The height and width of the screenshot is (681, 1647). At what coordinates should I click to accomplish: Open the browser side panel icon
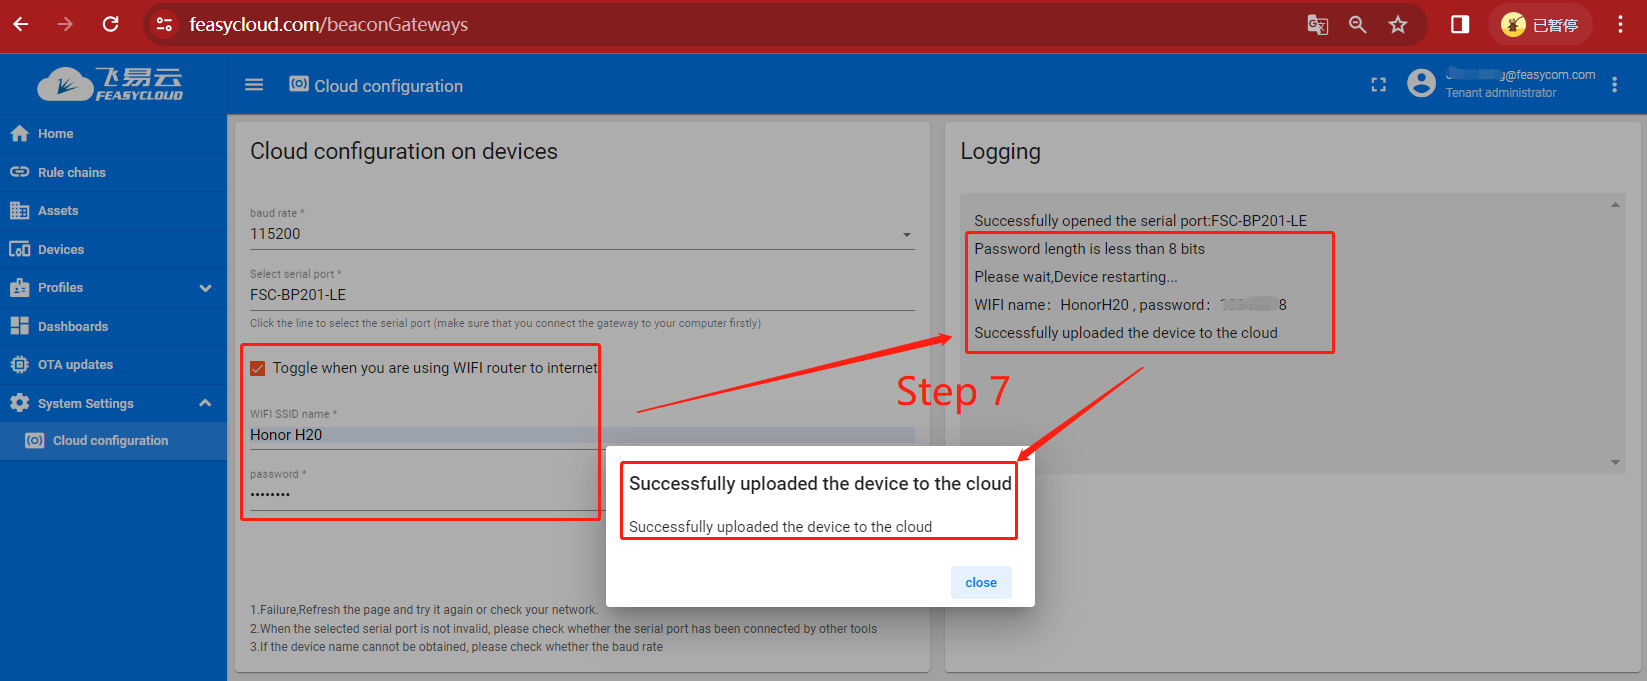tap(1460, 25)
